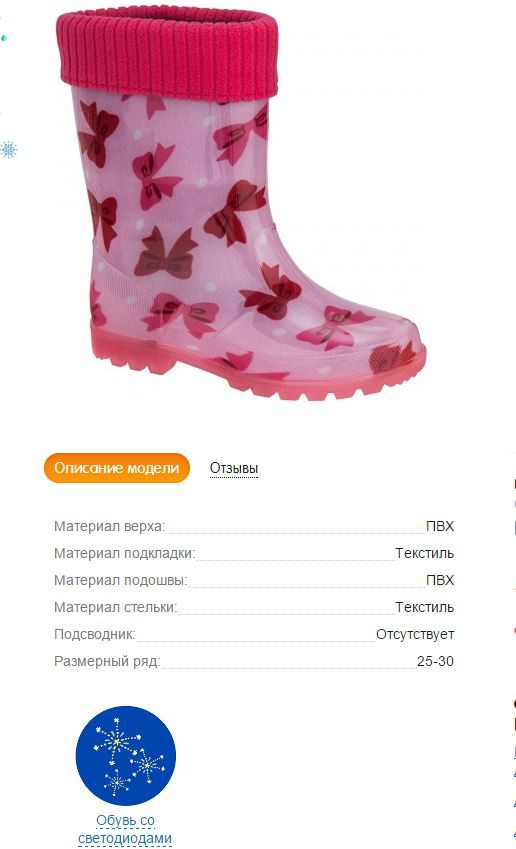Select the Материал подкладки label
The height and width of the screenshot is (849, 516).
pyautogui.click(x=125, y=553)
